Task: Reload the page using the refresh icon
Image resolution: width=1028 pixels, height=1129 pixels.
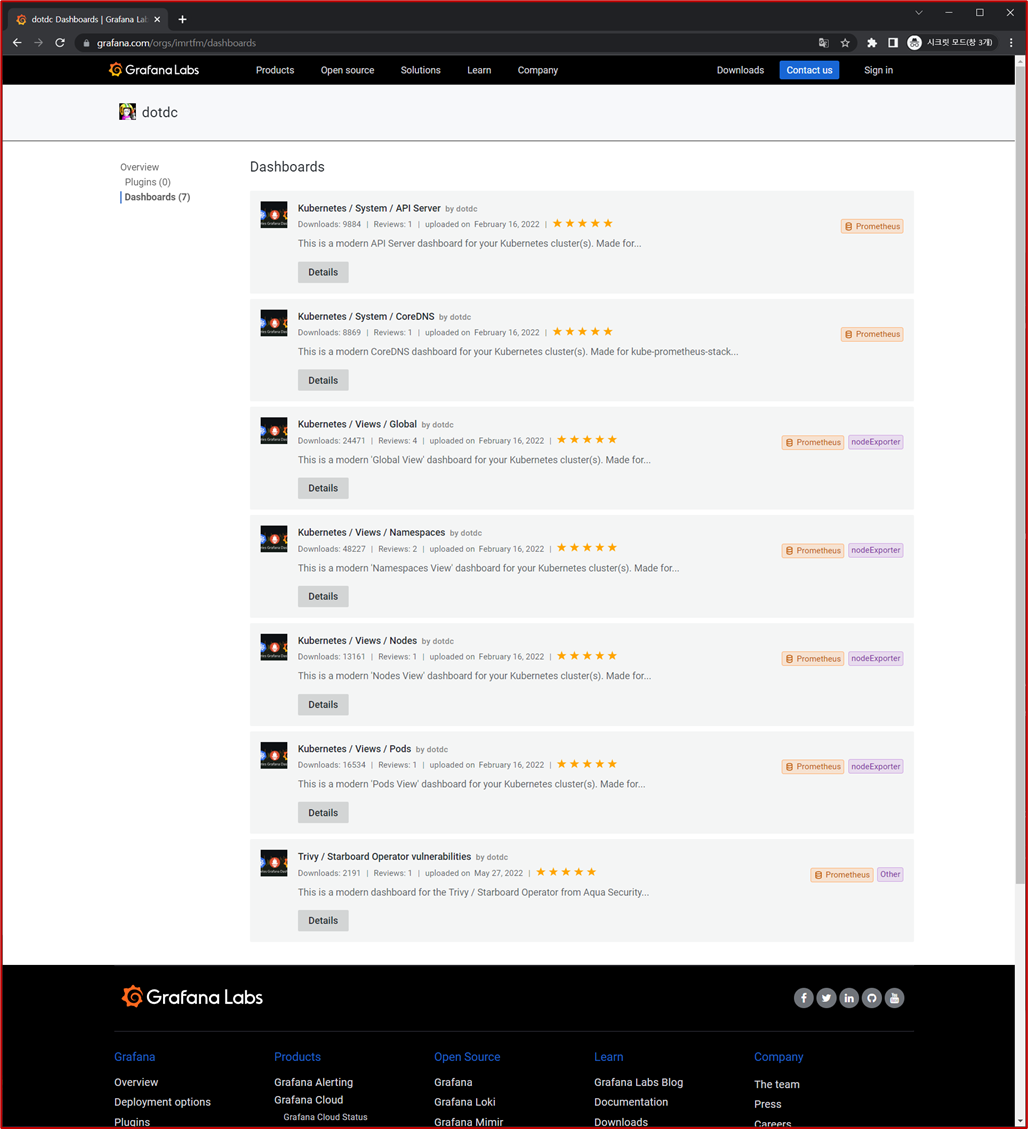Action: (x=60, y=43)
